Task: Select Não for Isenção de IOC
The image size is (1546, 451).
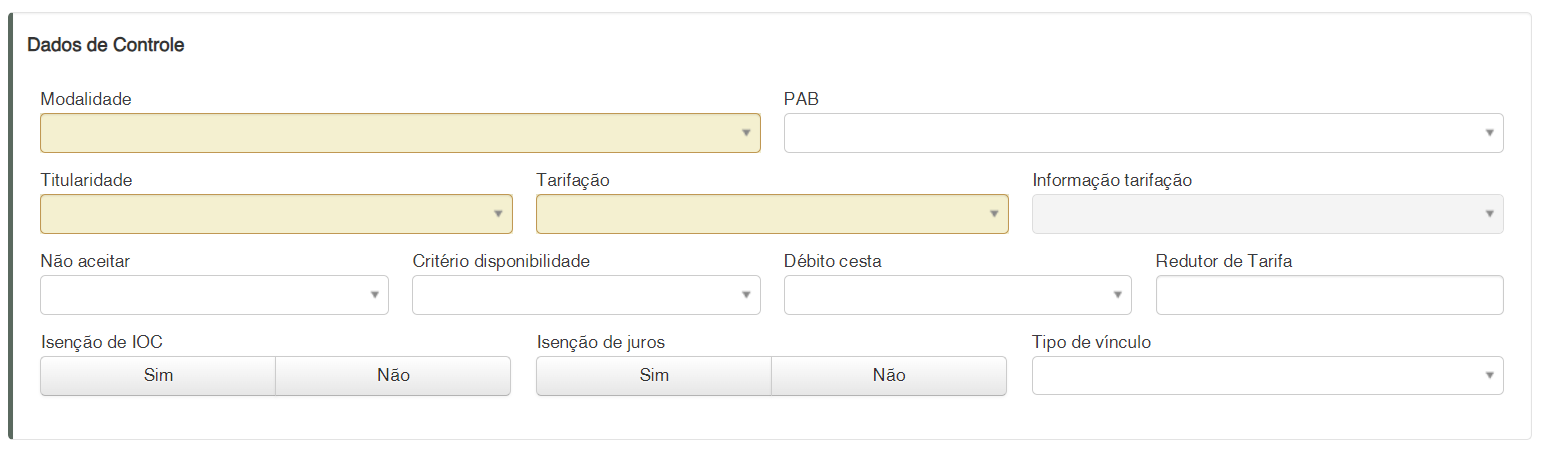Action: click(393, 376)
